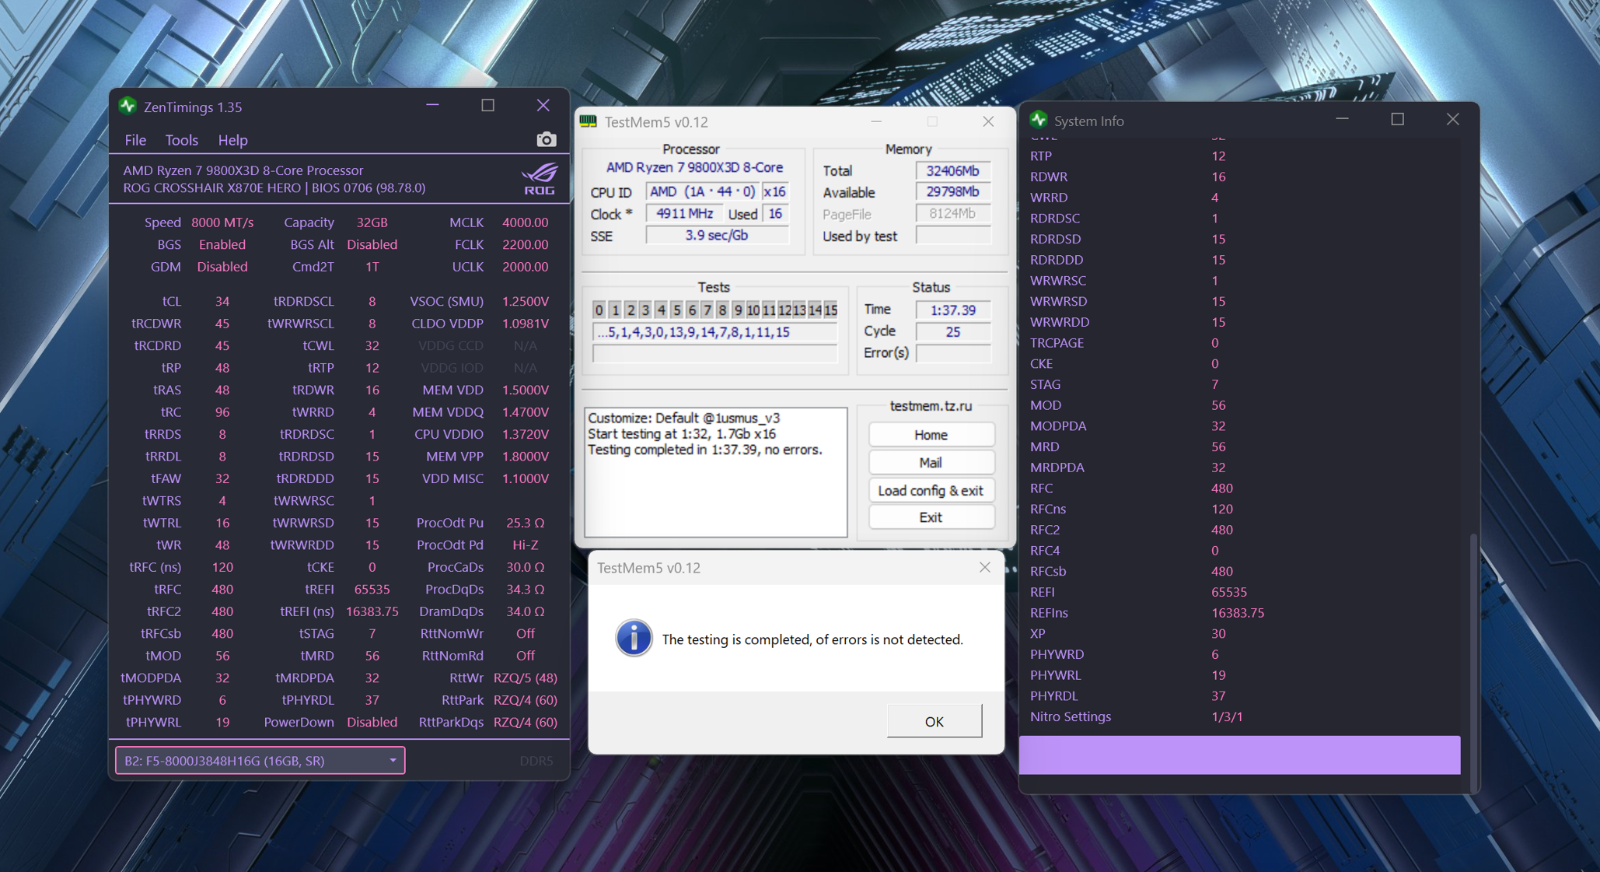1600x872 pixels.
Task: Close the System Info window
Action: [x=1453, y=120]
